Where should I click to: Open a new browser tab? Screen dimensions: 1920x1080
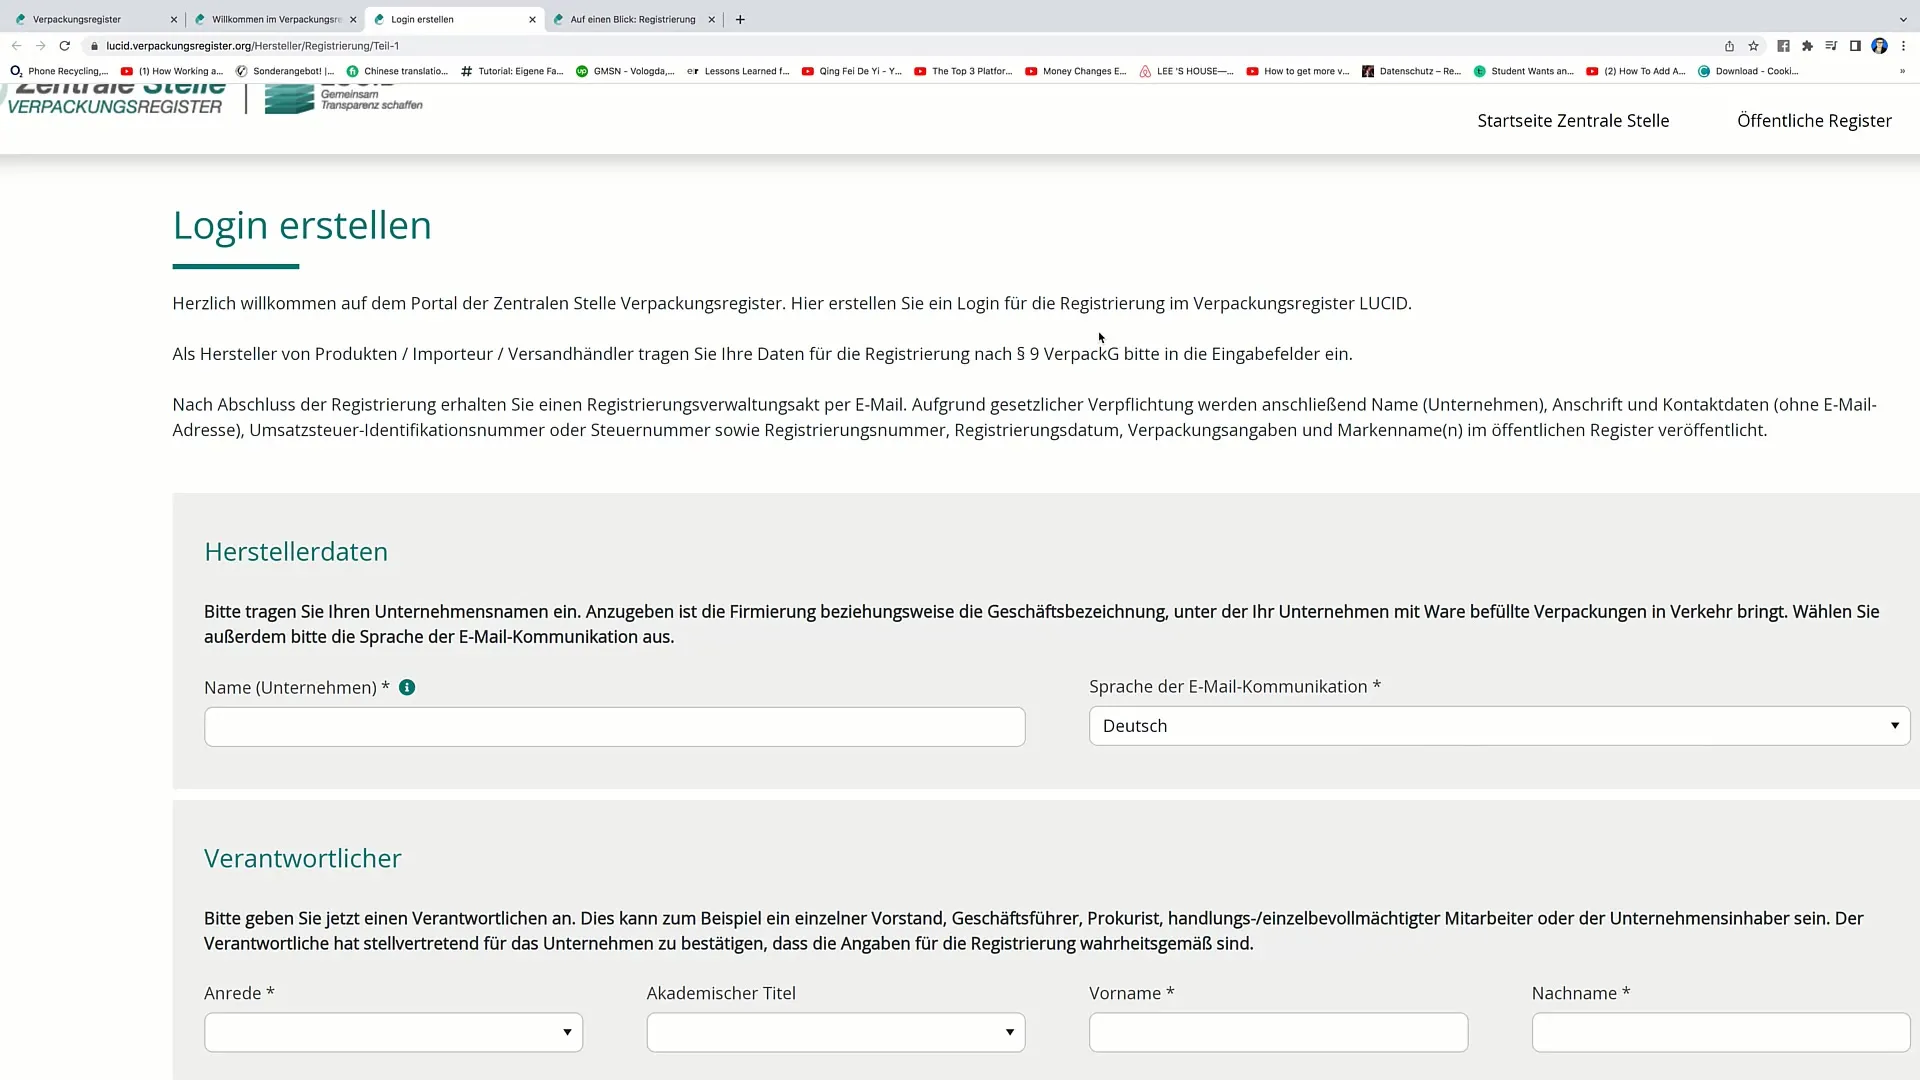point(740,19)
